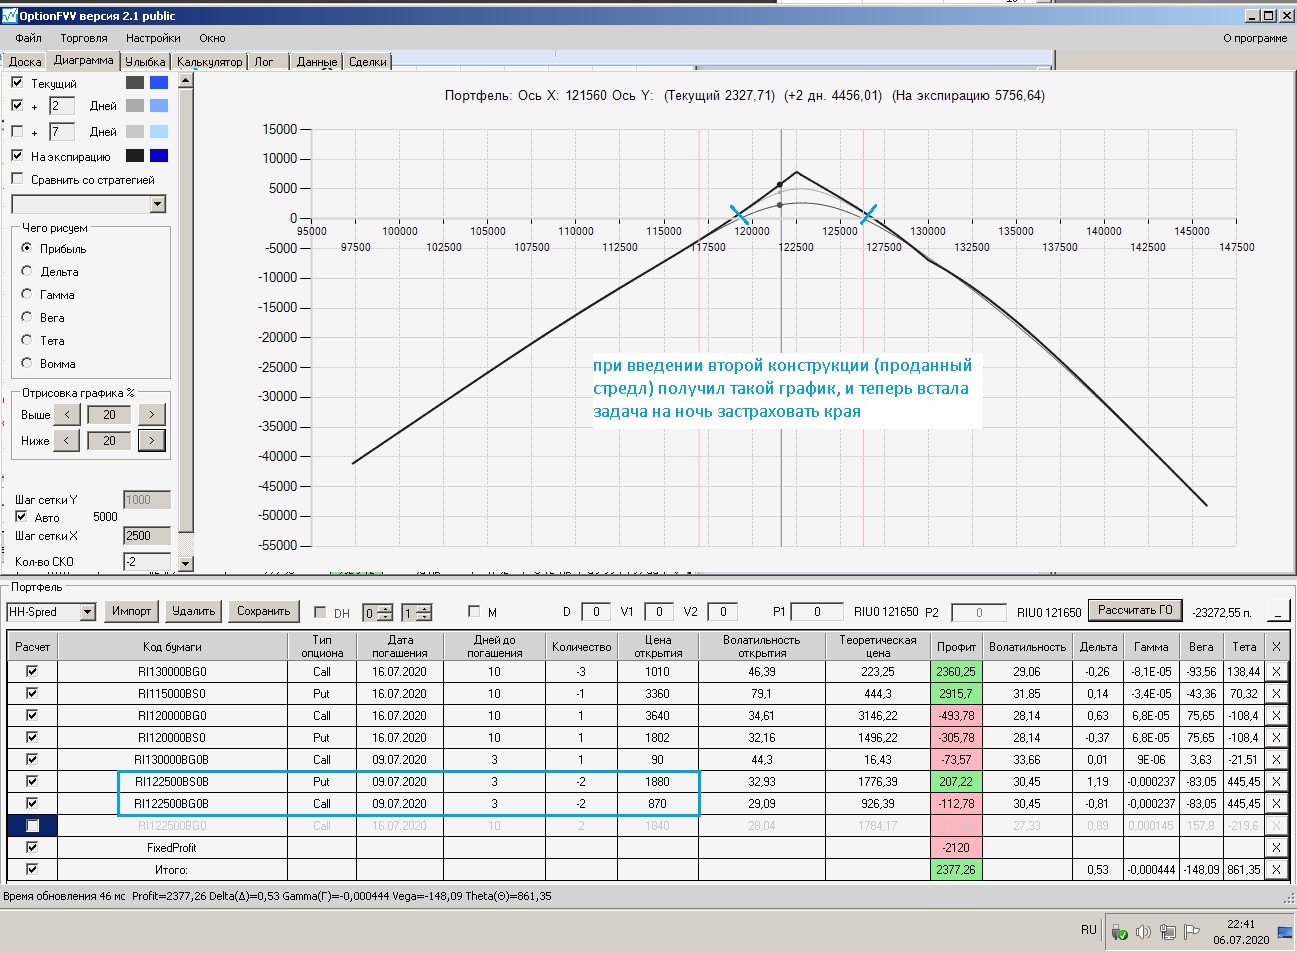Select the Тета radio button
Screen dimensions: 1297x953
[x=27, y=340]
